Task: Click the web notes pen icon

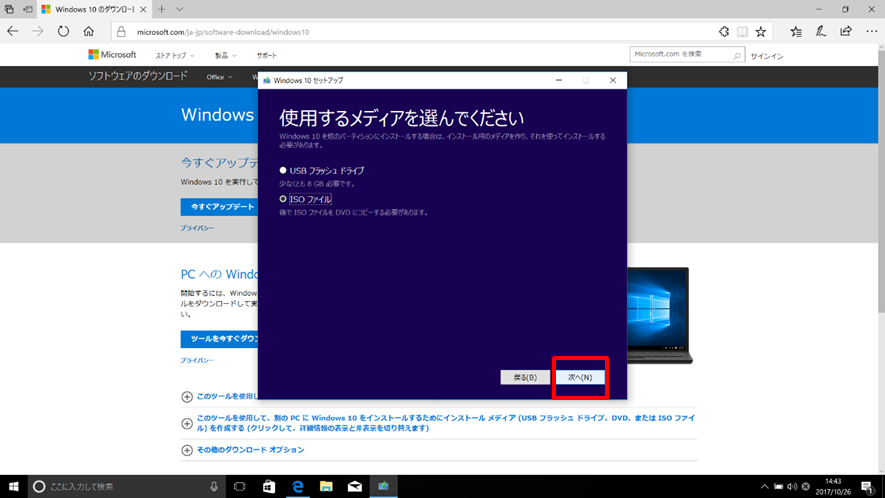Action: point(821,32)
